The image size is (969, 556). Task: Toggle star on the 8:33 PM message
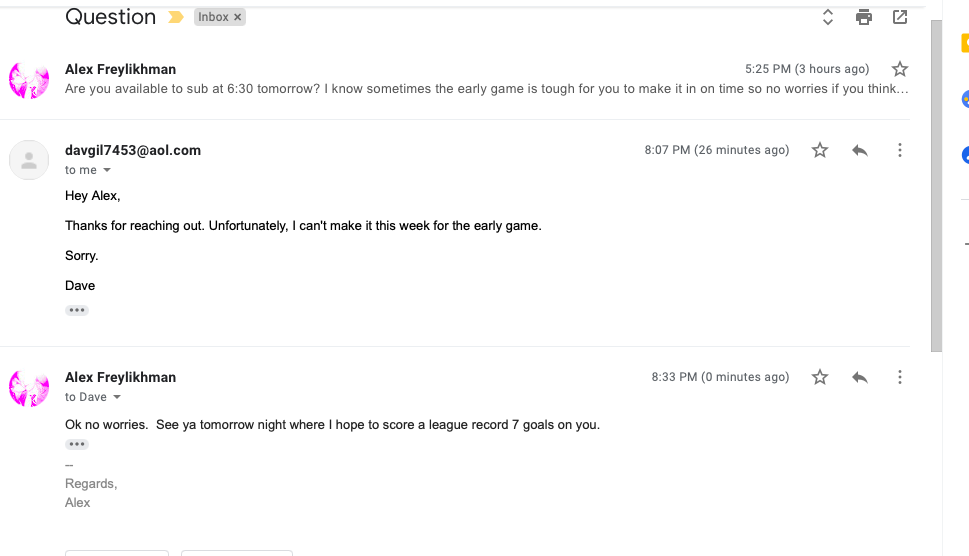point(820,377)
